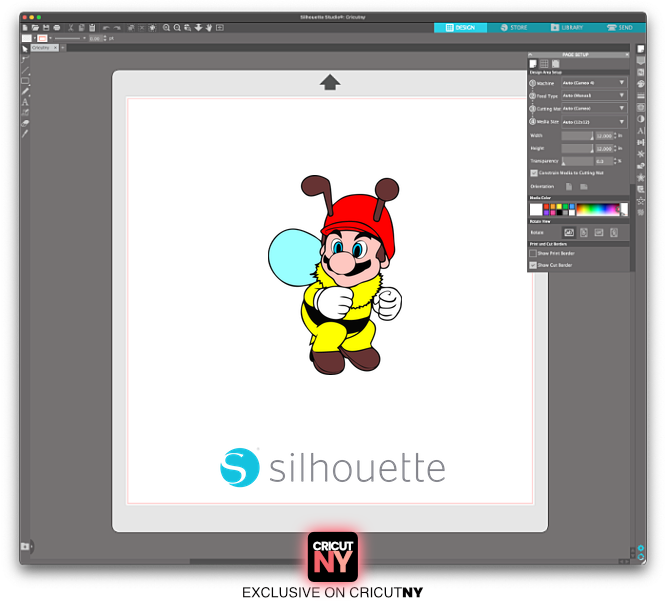Select the fourth Rotate View option
This screenshot has height=604, width=665.
(x=614, y=232)
